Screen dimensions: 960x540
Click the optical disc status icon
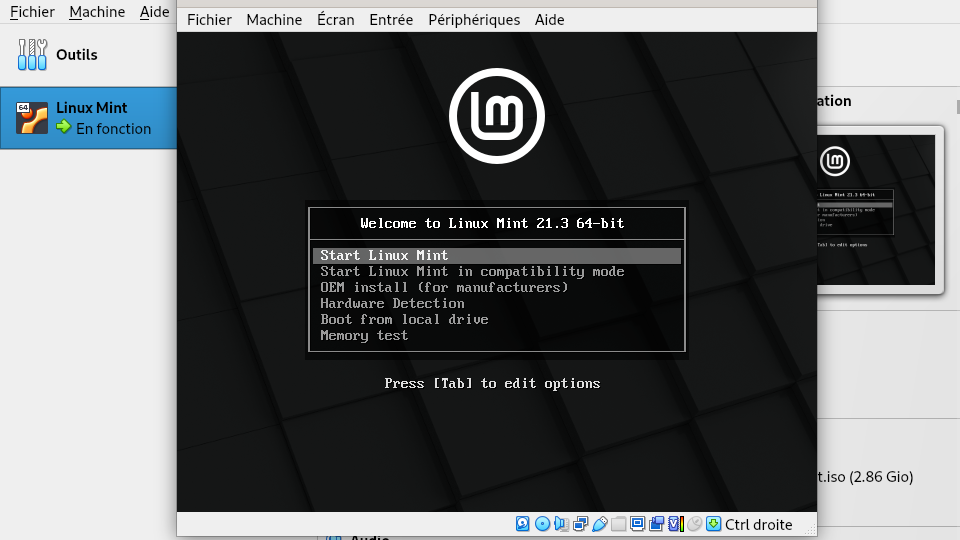tap(542, 524)
